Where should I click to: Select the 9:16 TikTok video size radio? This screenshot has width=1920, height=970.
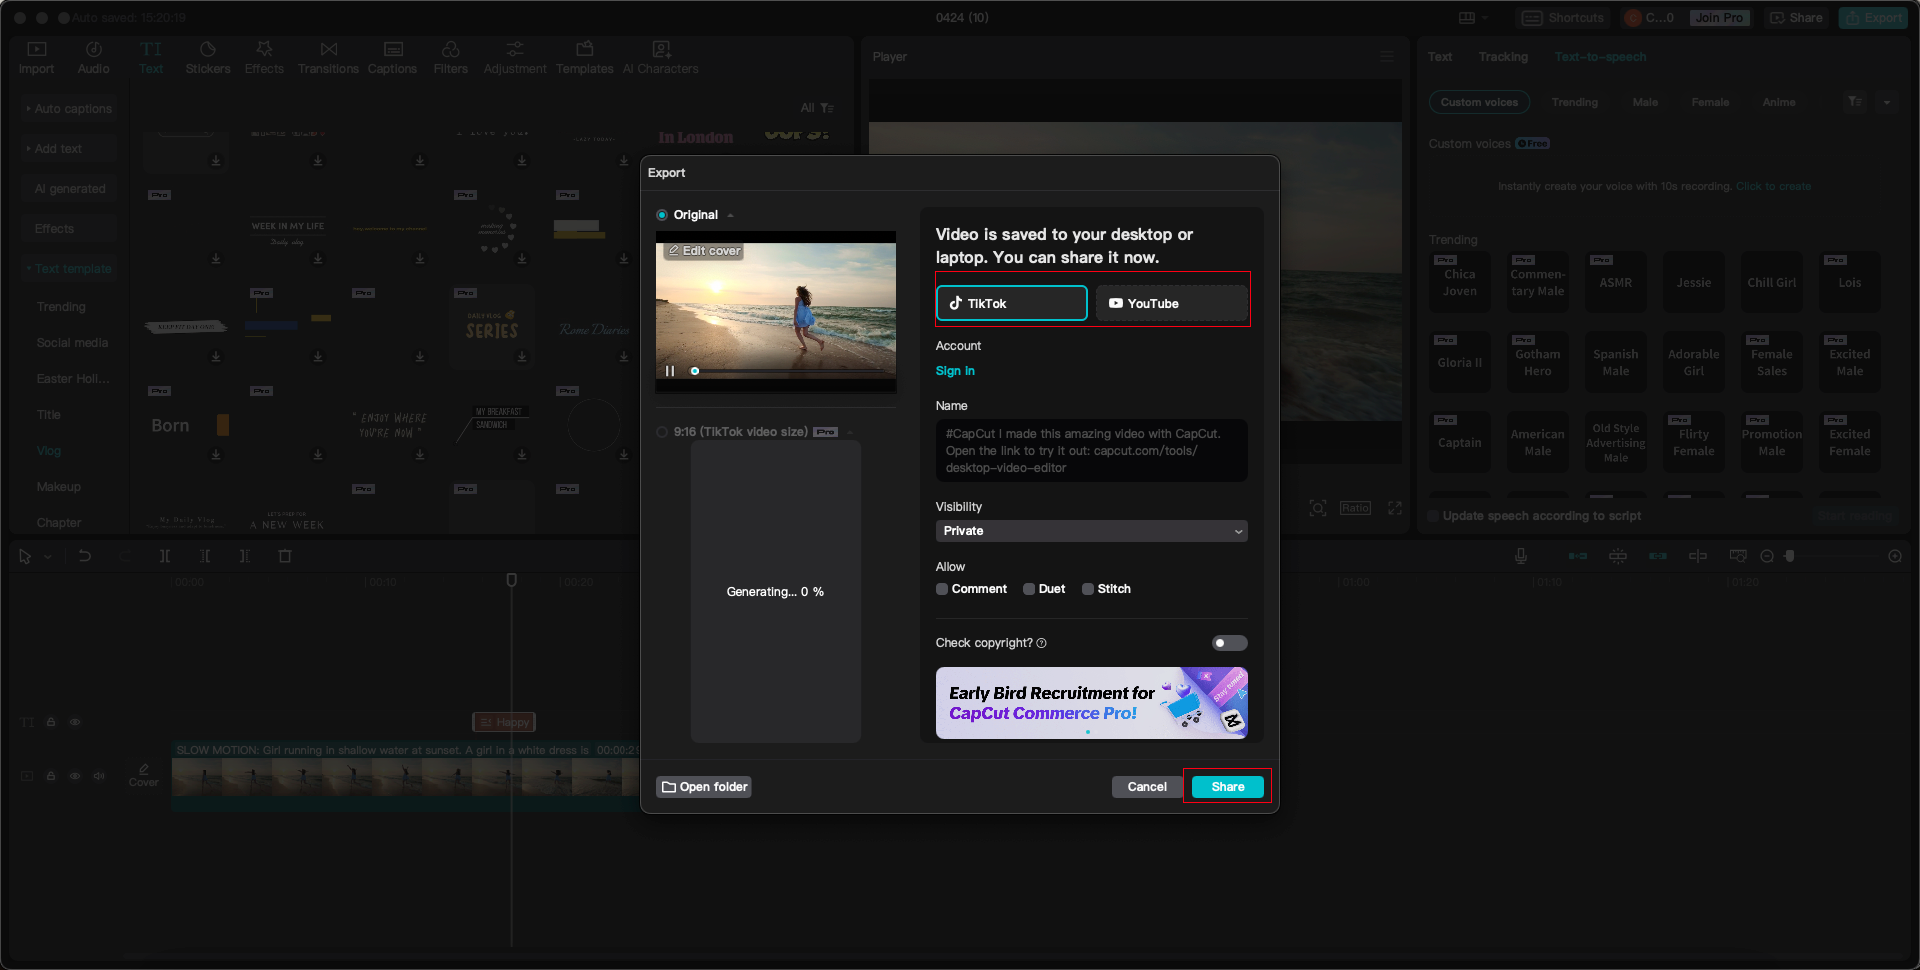pyautogui.click(x=662, y=432)
